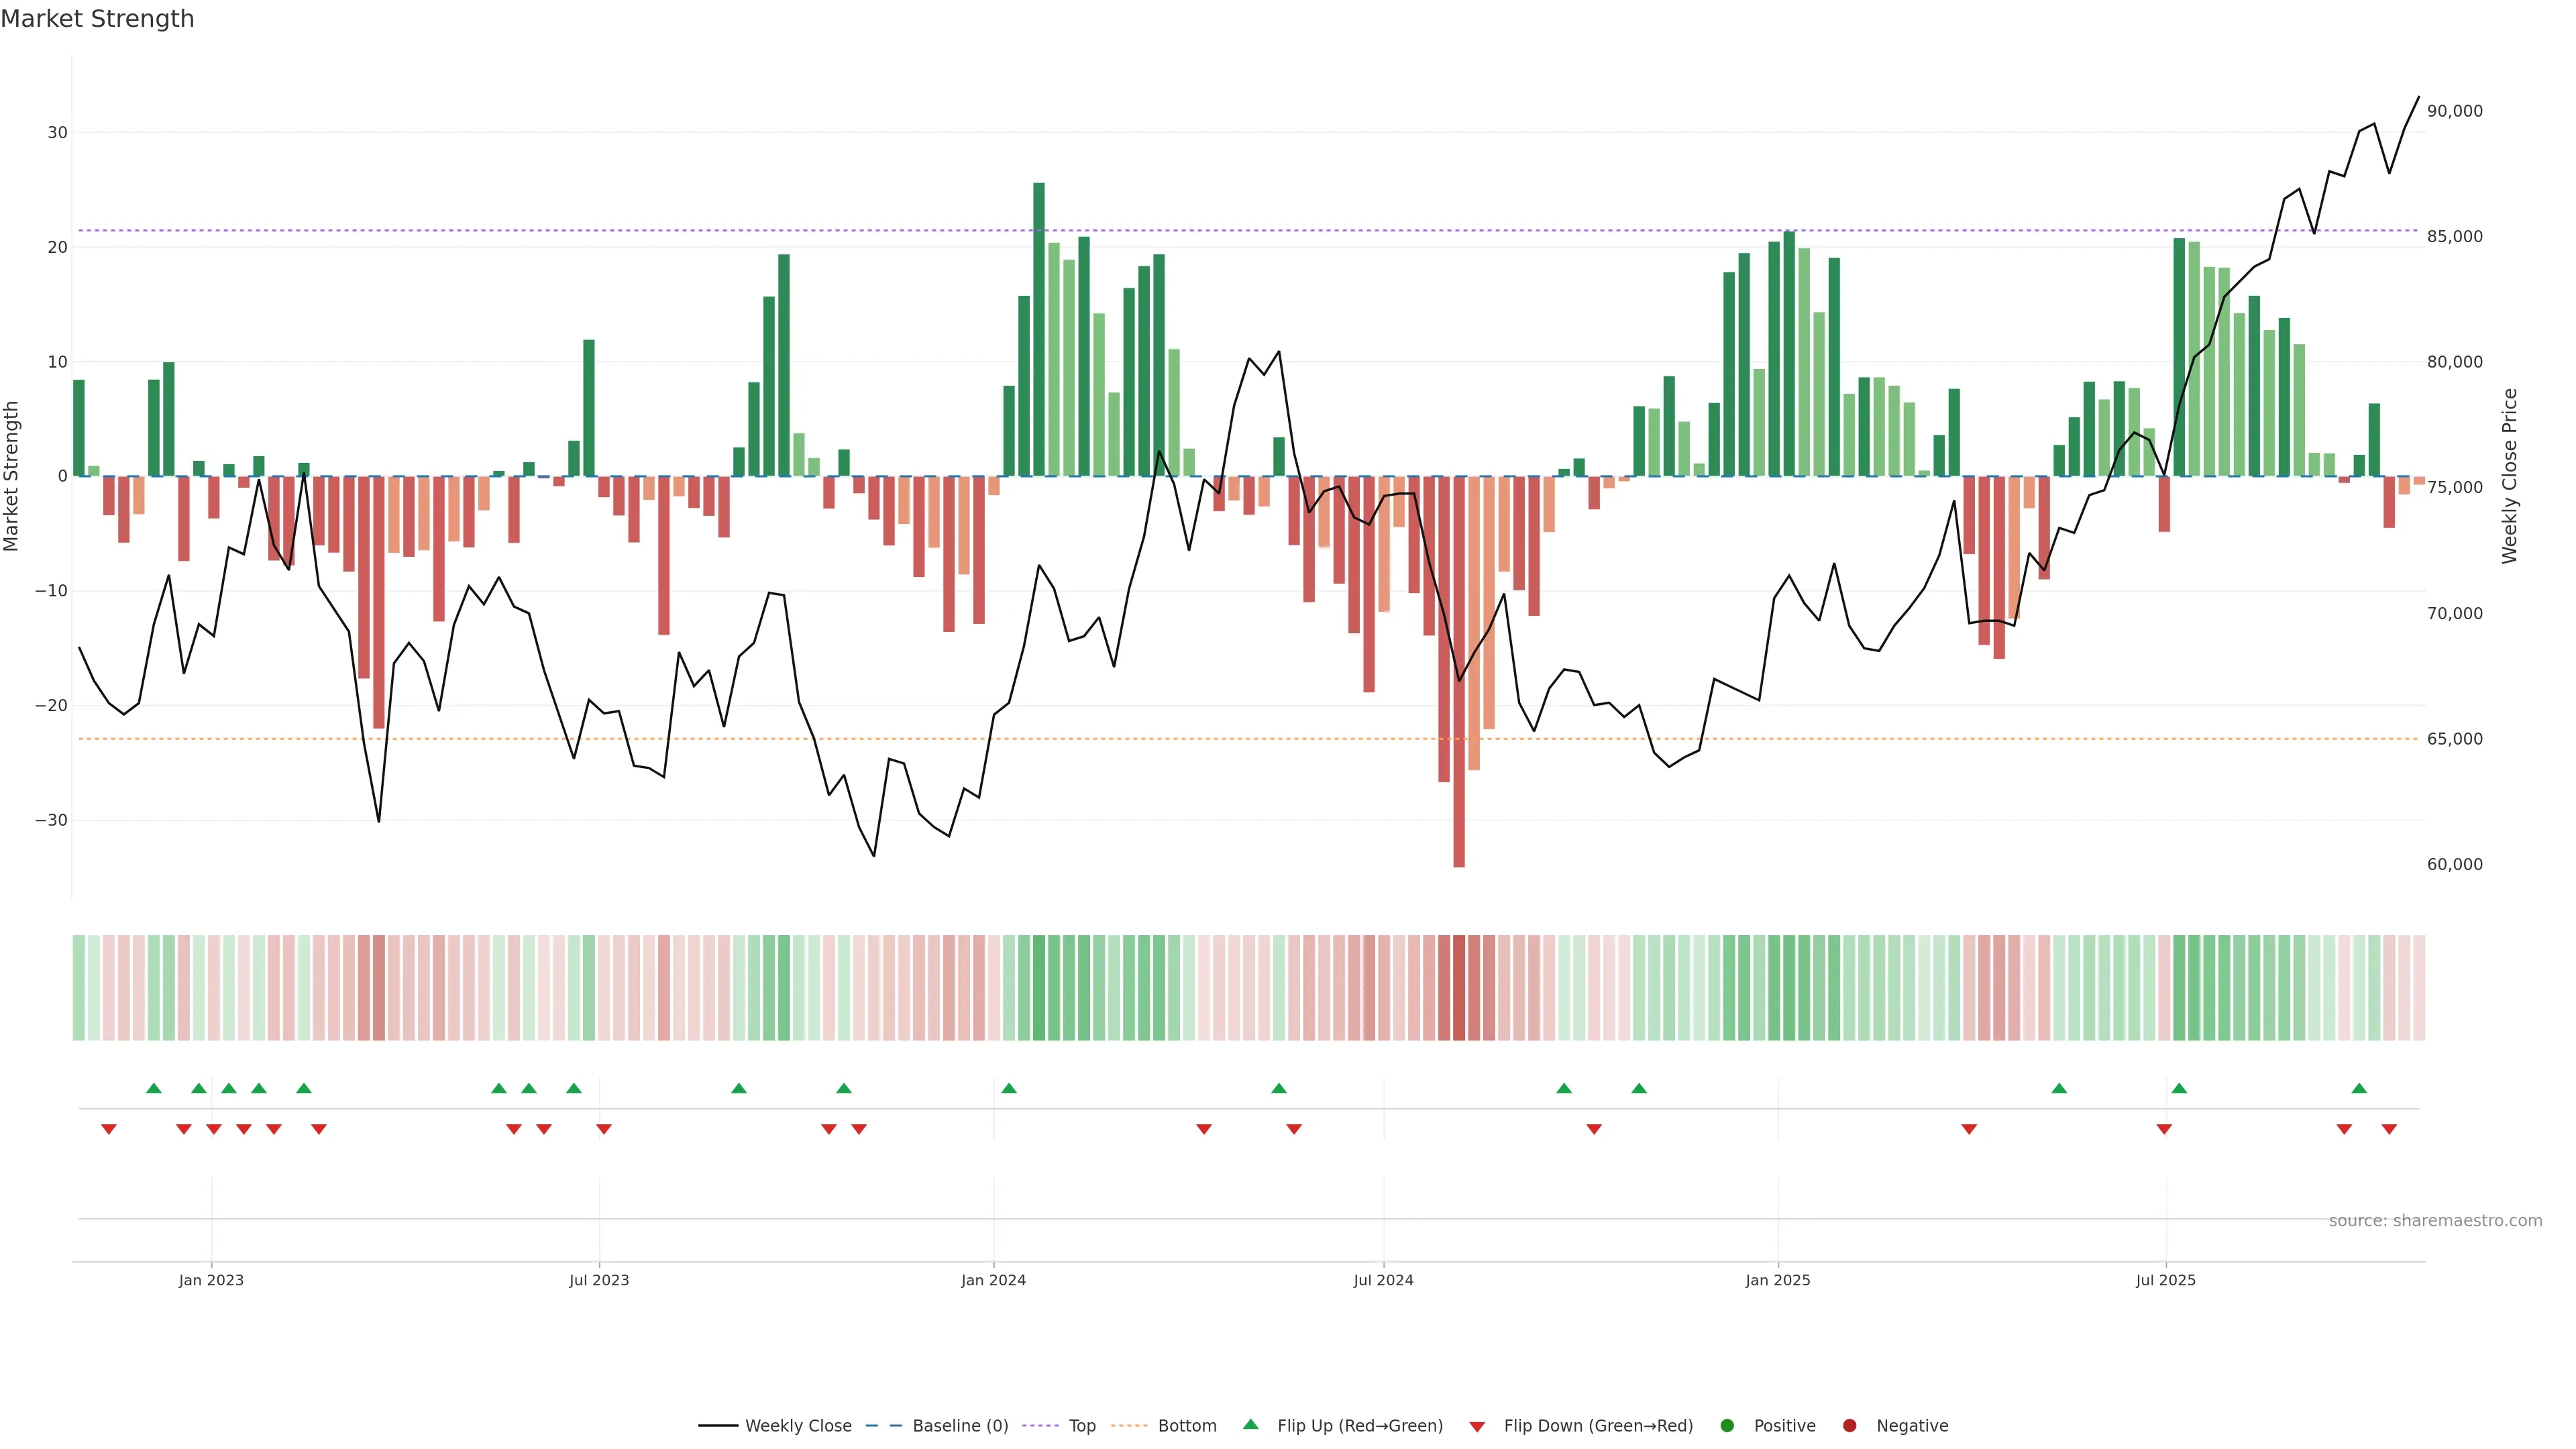Image resolution: width=2576 pixels, height=1449 pixels.
Task: Toggle 'Flip Down (Green→Red)' legend text
Action: pos(1598,1426)
